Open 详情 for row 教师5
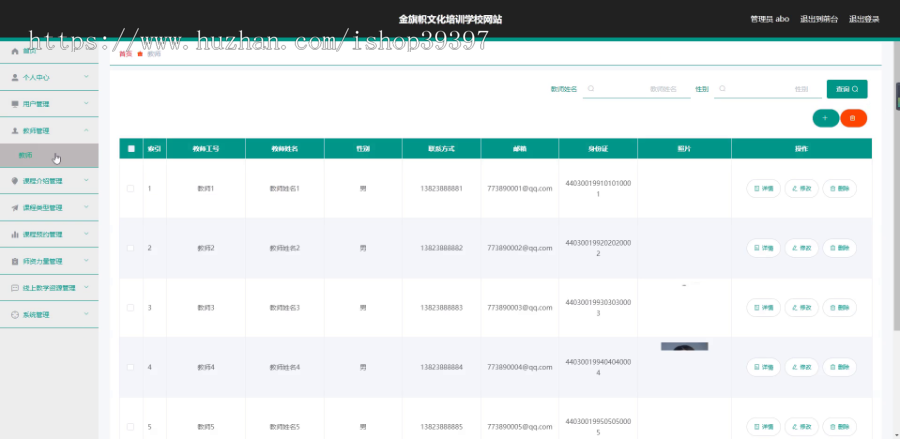This screenshot has width=900, height=439. pyautogui.click(x=763, y=427)
